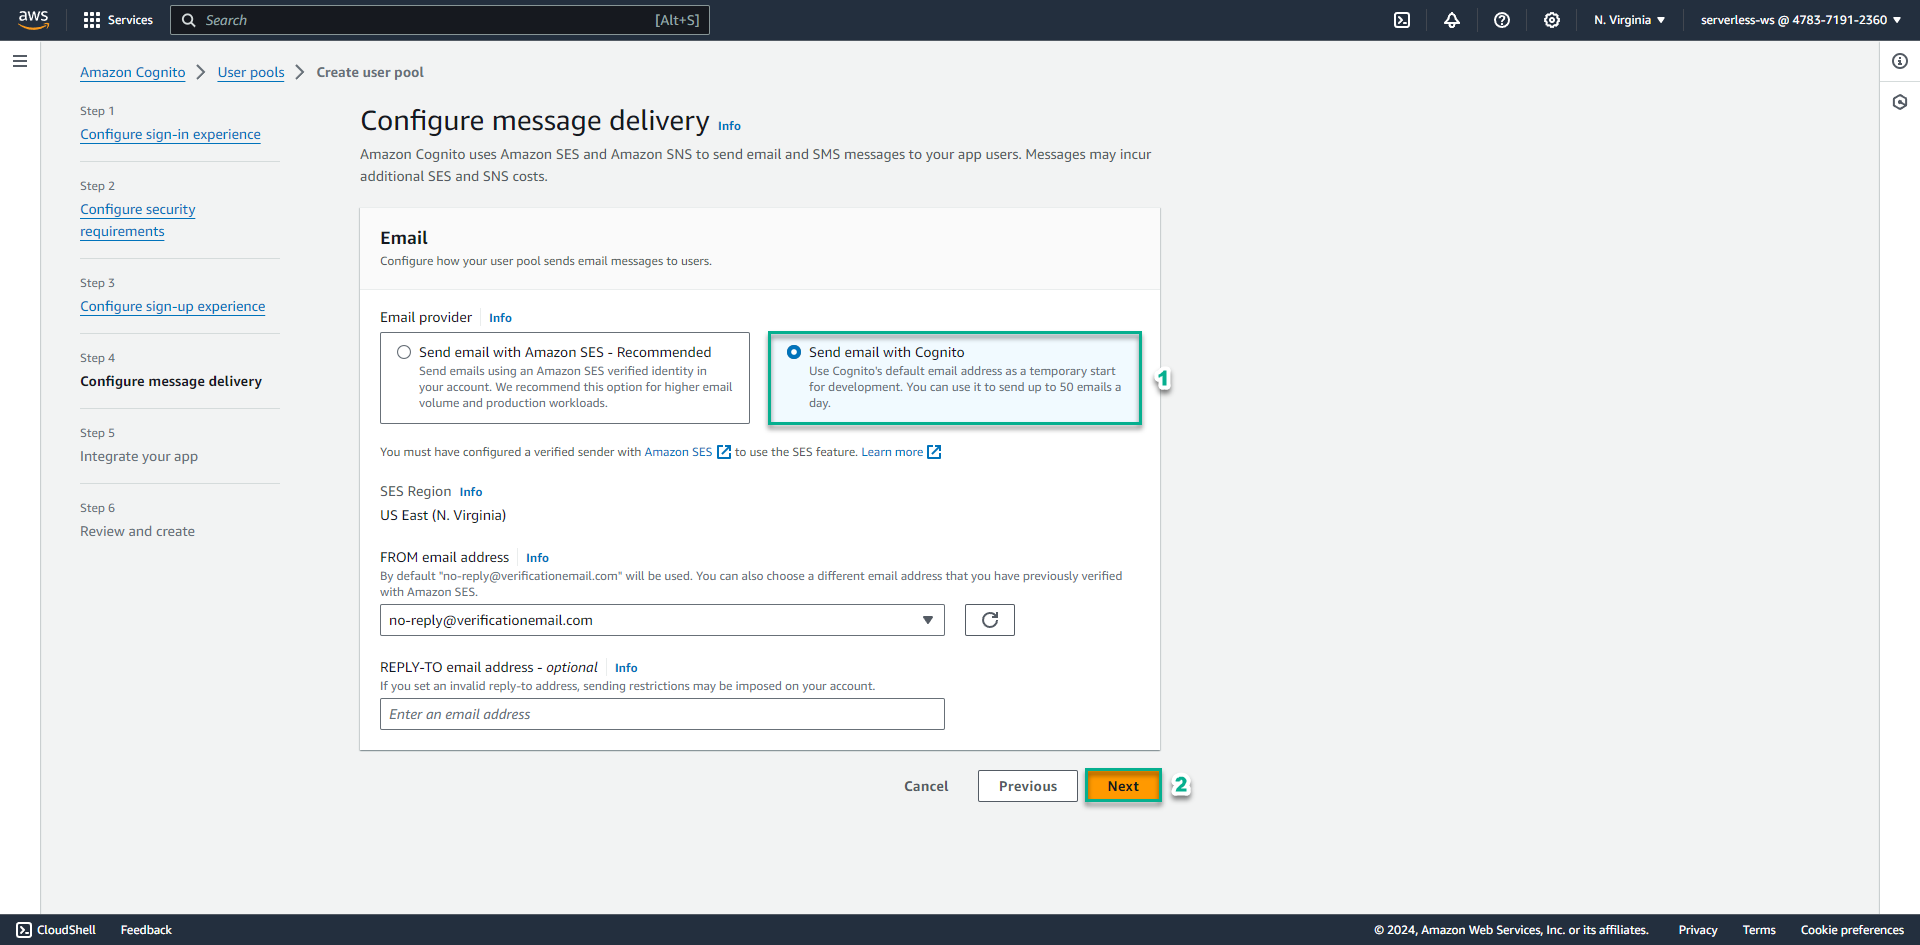Click the Amazon SES text link

(678, 452)
